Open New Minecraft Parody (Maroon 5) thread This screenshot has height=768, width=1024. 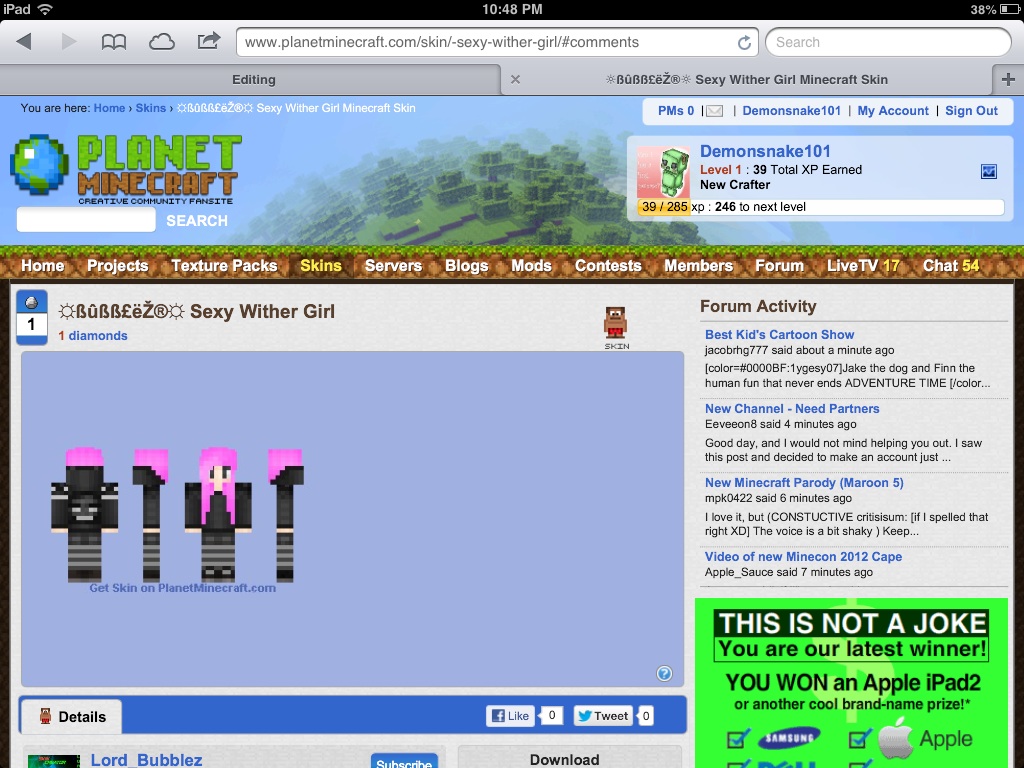pos(804,483)
